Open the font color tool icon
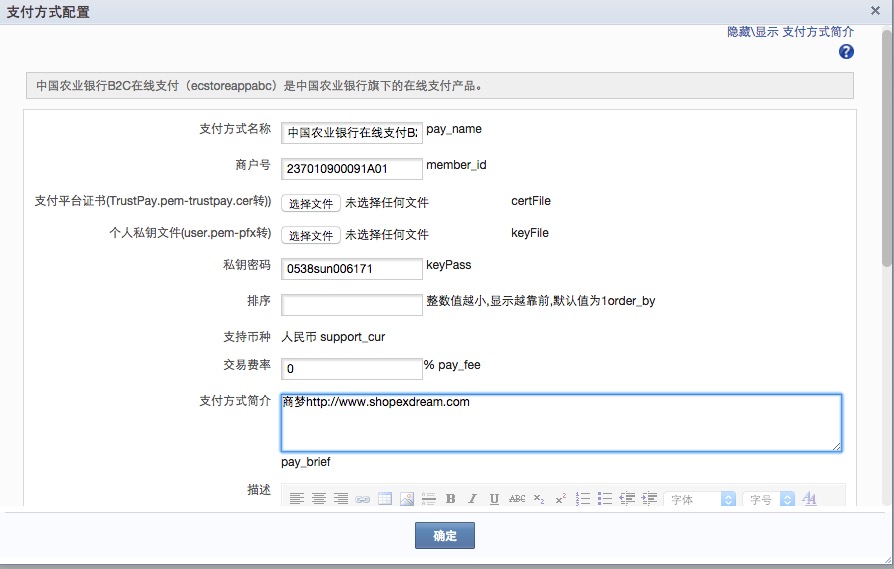Image resolution: width=894 pixels, height=569 pixels. pos(809,499)
